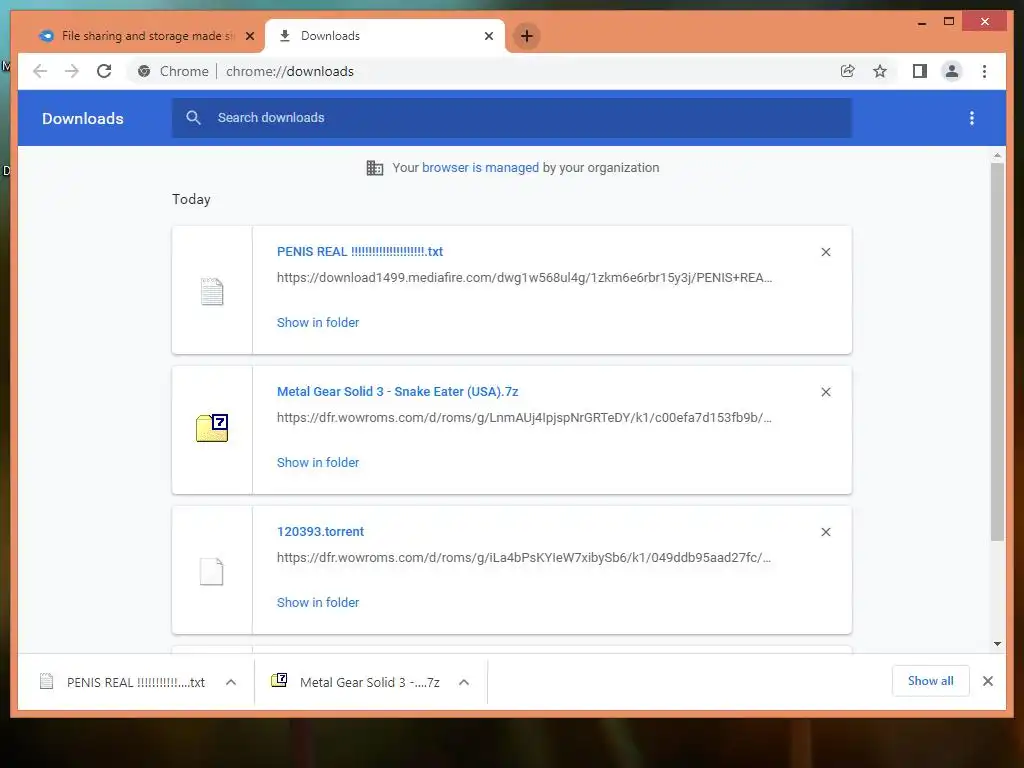The image size is (1024, 768).
Task: Open the profile avatar icon
Action: 952,71
